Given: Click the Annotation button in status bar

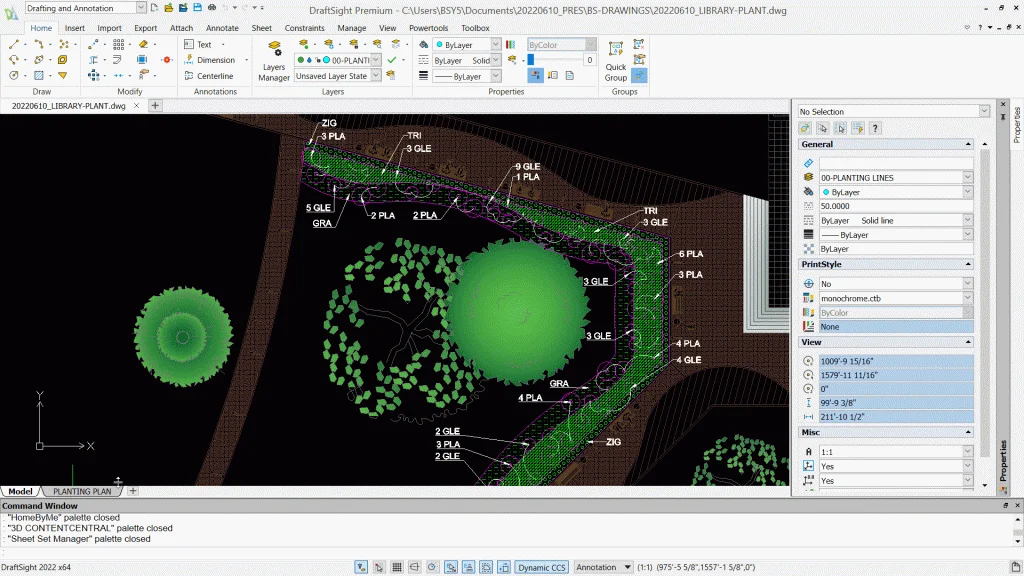Looking at the screenshot, I should tap(598, 568).
